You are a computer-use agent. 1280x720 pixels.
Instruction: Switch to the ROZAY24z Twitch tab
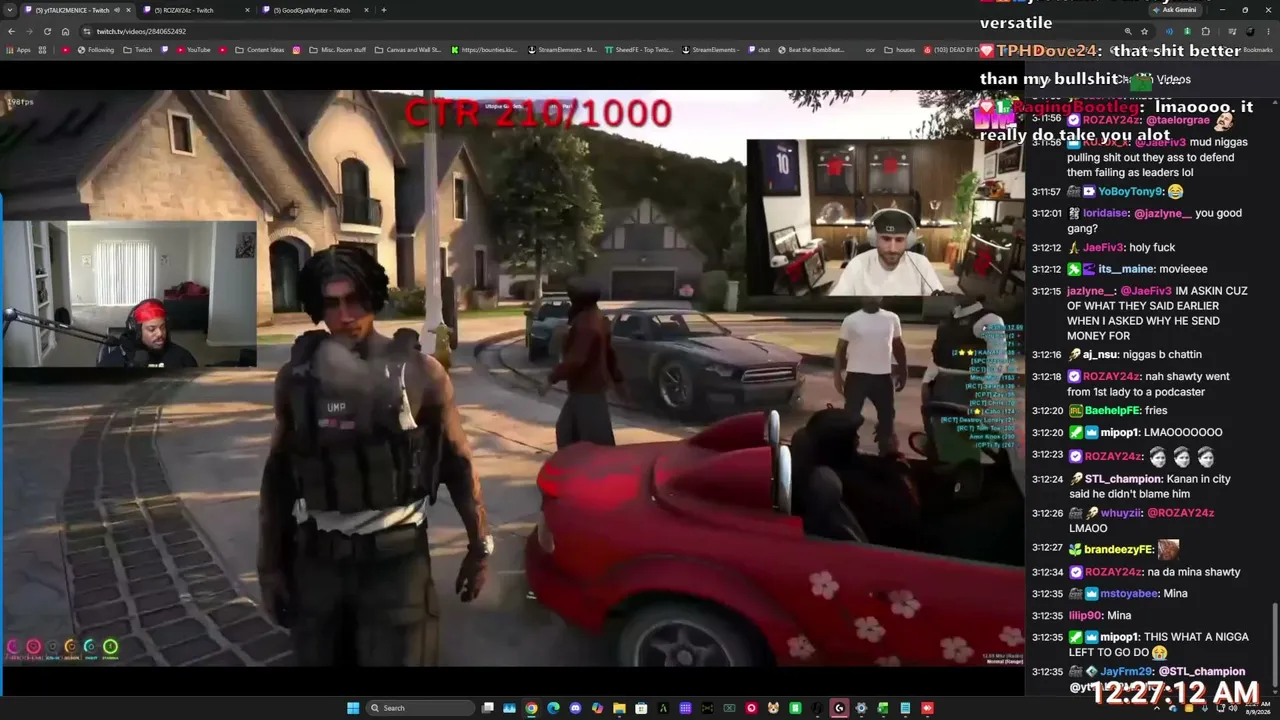click(x=197, y=10)
